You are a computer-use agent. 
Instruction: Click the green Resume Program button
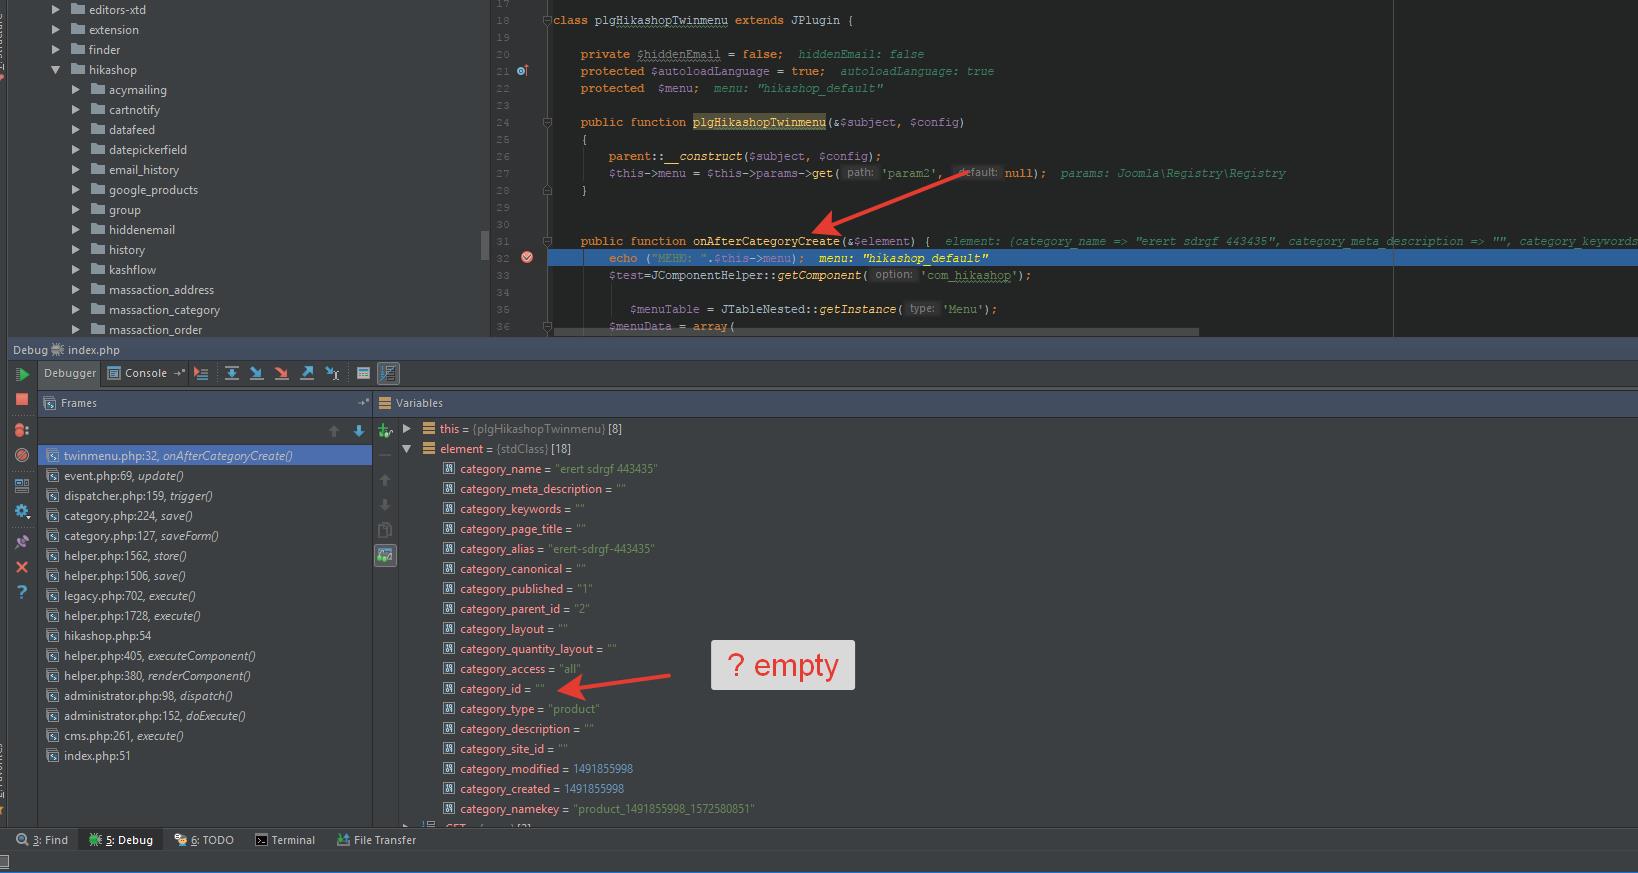click(21, 375)
